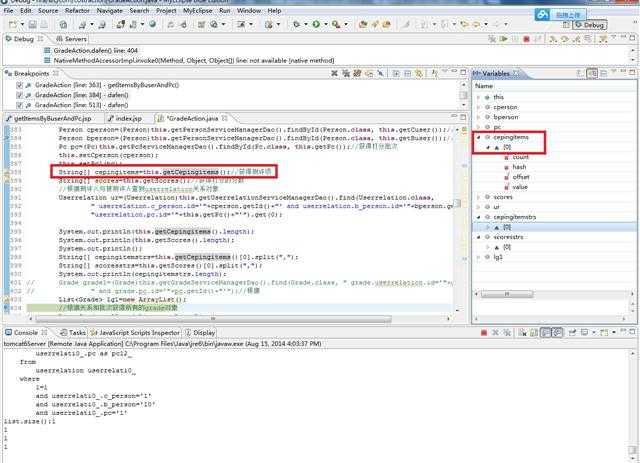The height and width of the screenshot is (463, 640).
Task: Click the Name column header in Variables
Action: 484,86
